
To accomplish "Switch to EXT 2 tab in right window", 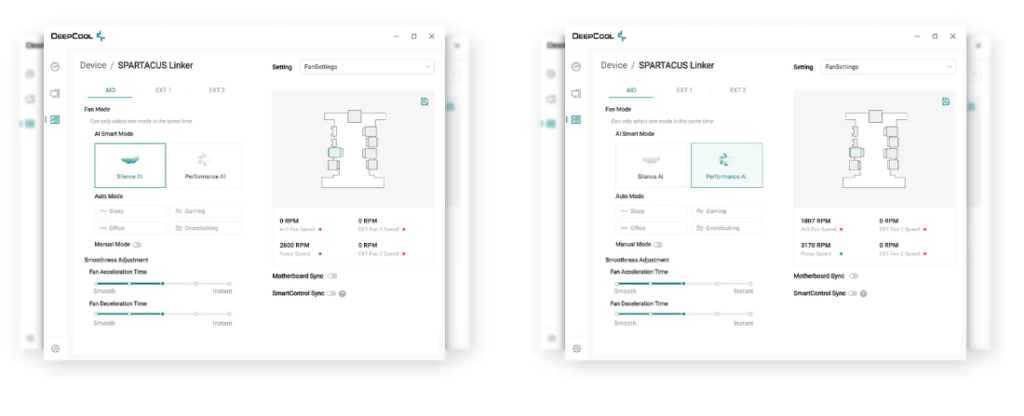I will [x=737, y=90].
